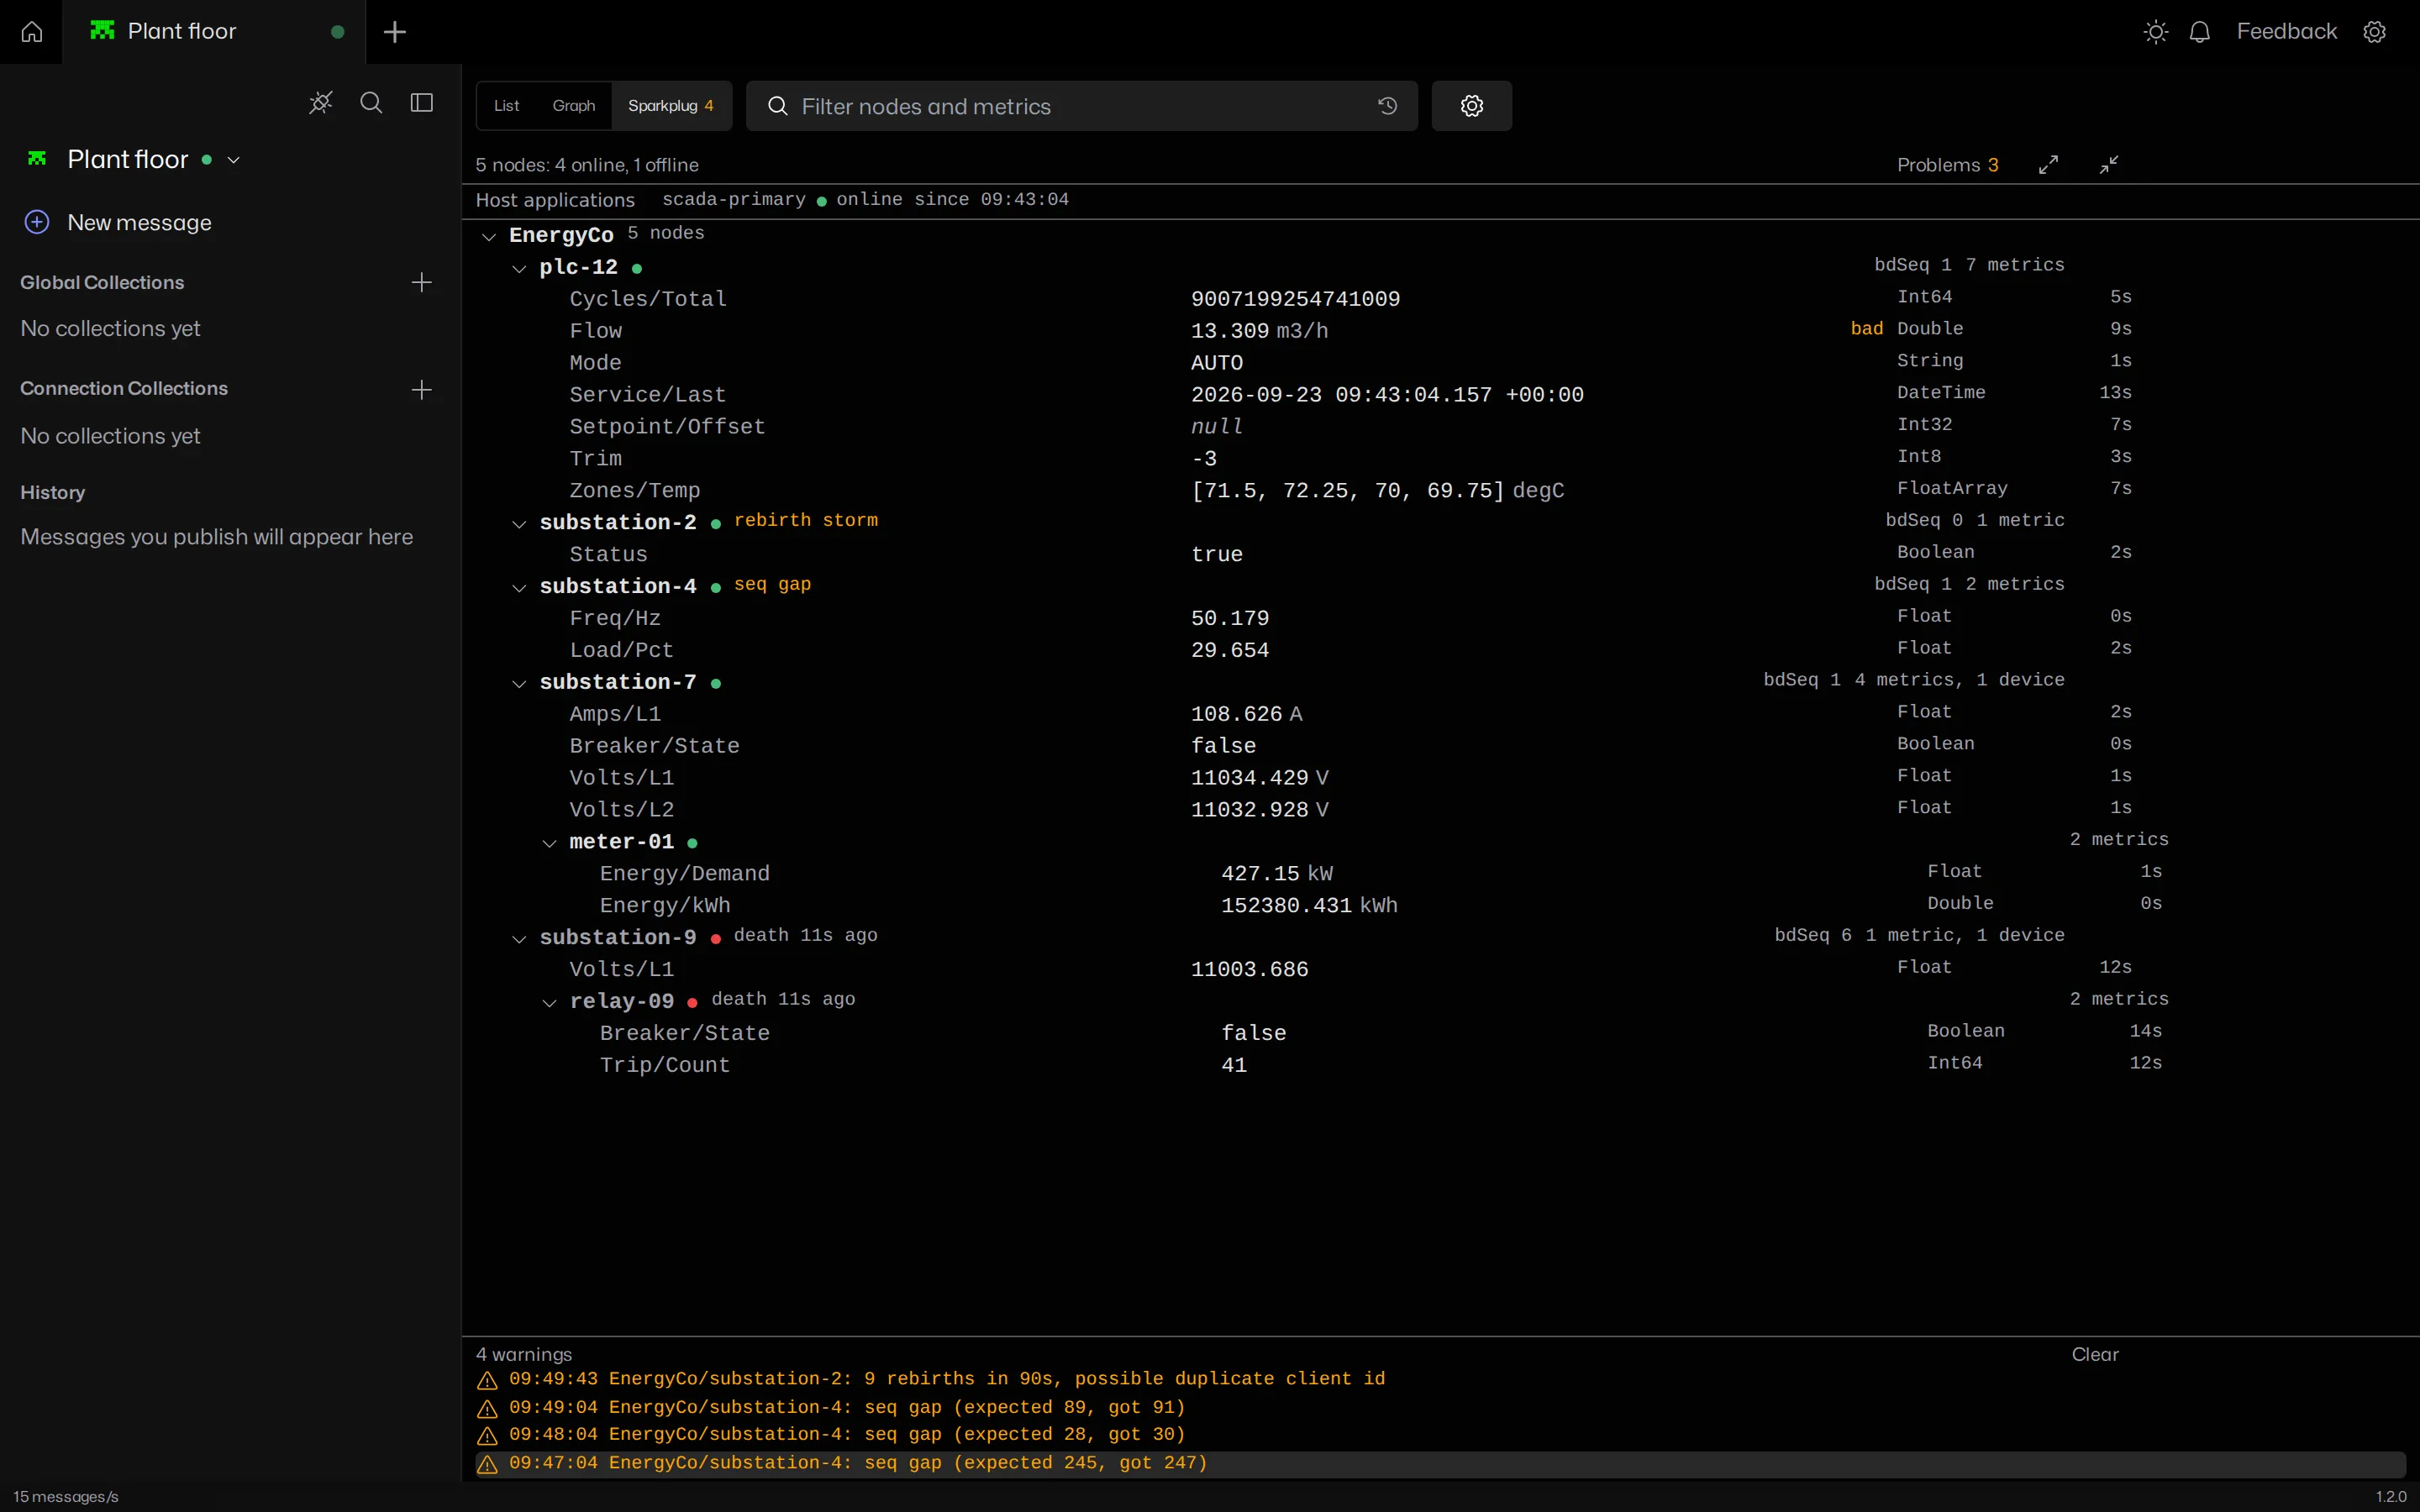Viewport: 2420px width, 1512px height.
Task: Click the 'bad' quality flag on Flow
Action: click(x=1866, y=329)
